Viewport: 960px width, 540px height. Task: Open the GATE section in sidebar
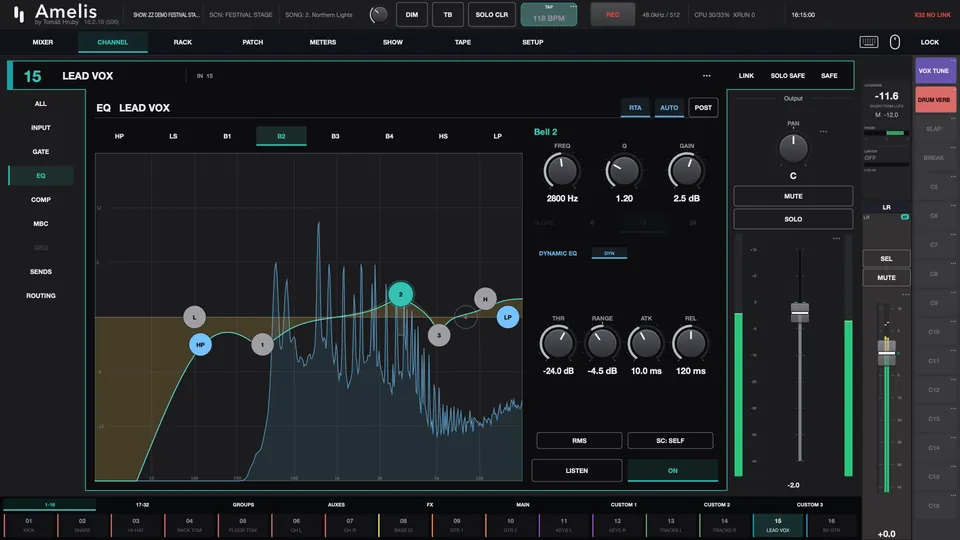pos(41,152)
